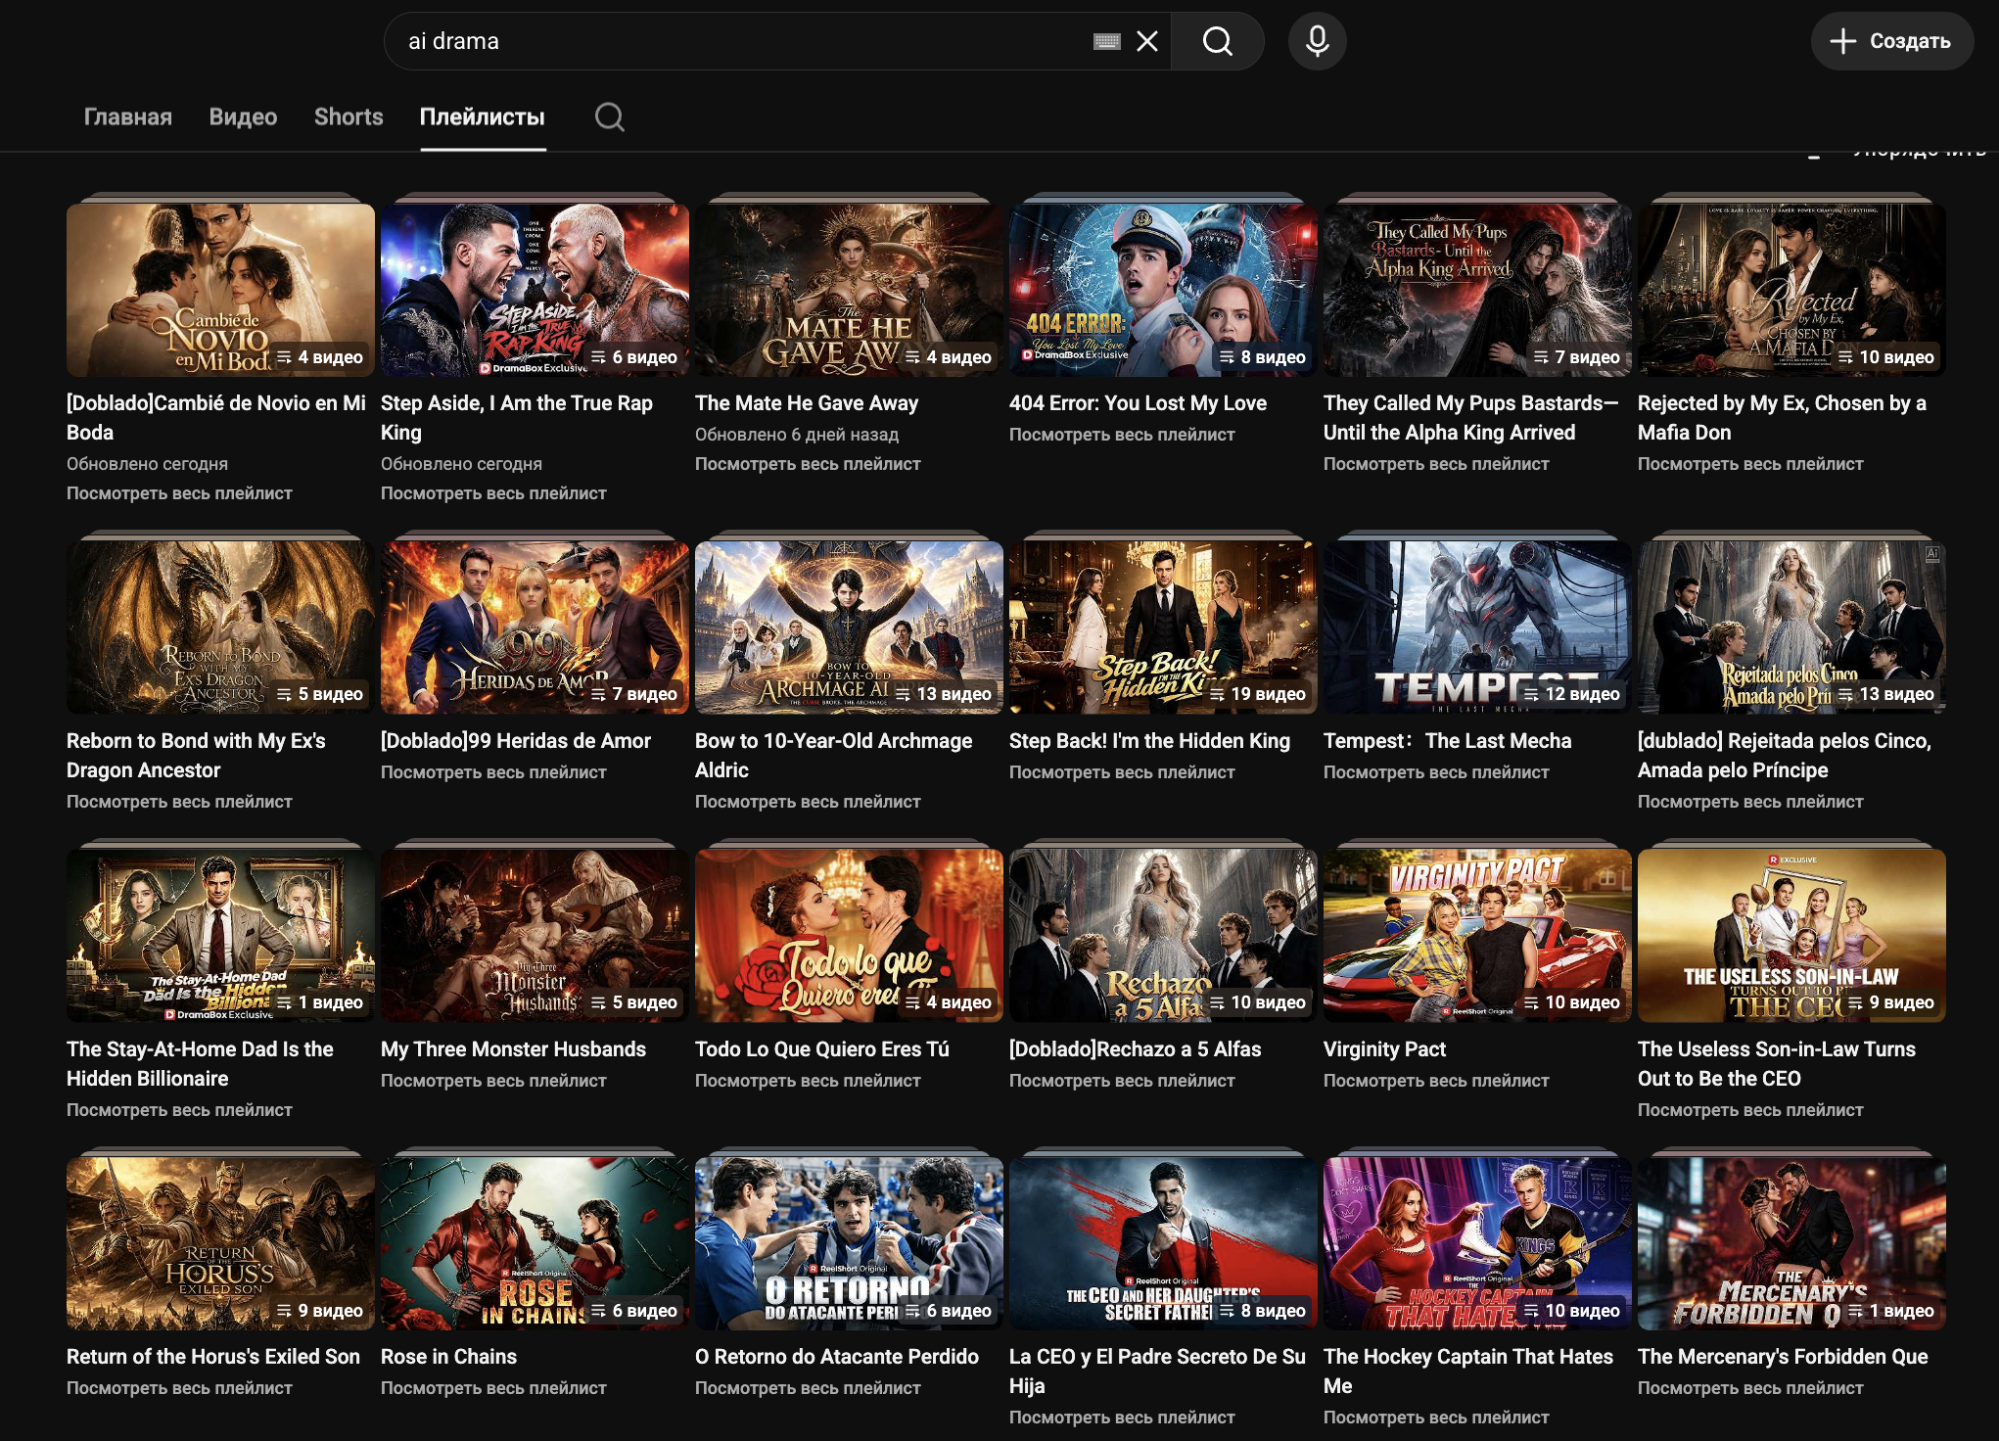Click title 'Rose in Chains'
Screen dimensions: 1999x1442
tap(449, 1357)
